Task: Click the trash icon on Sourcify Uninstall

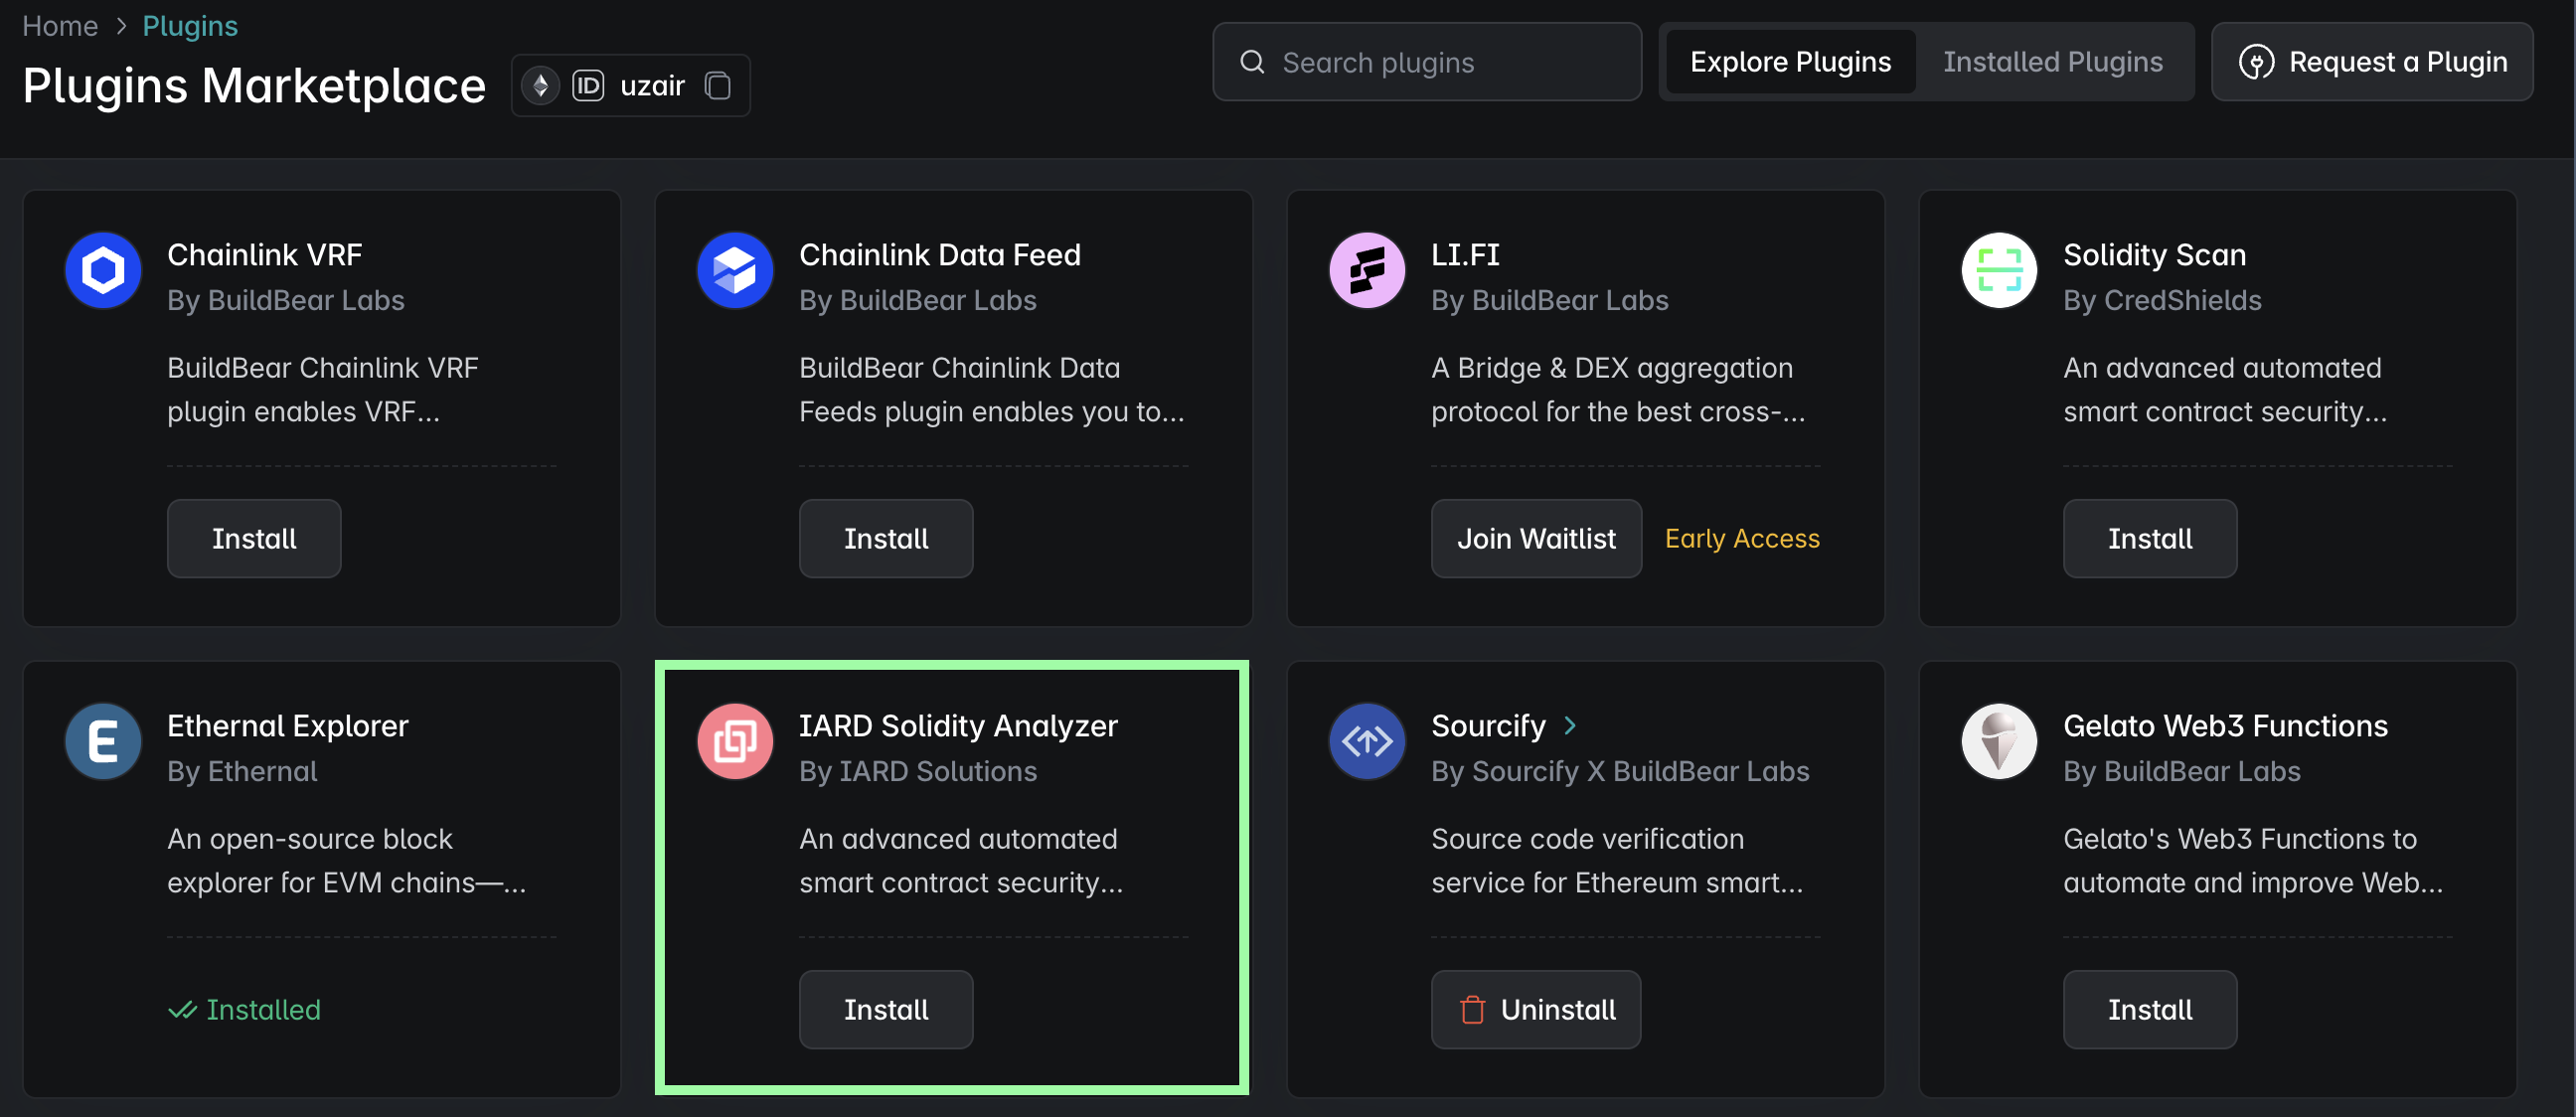Action: (1472, 1010)
